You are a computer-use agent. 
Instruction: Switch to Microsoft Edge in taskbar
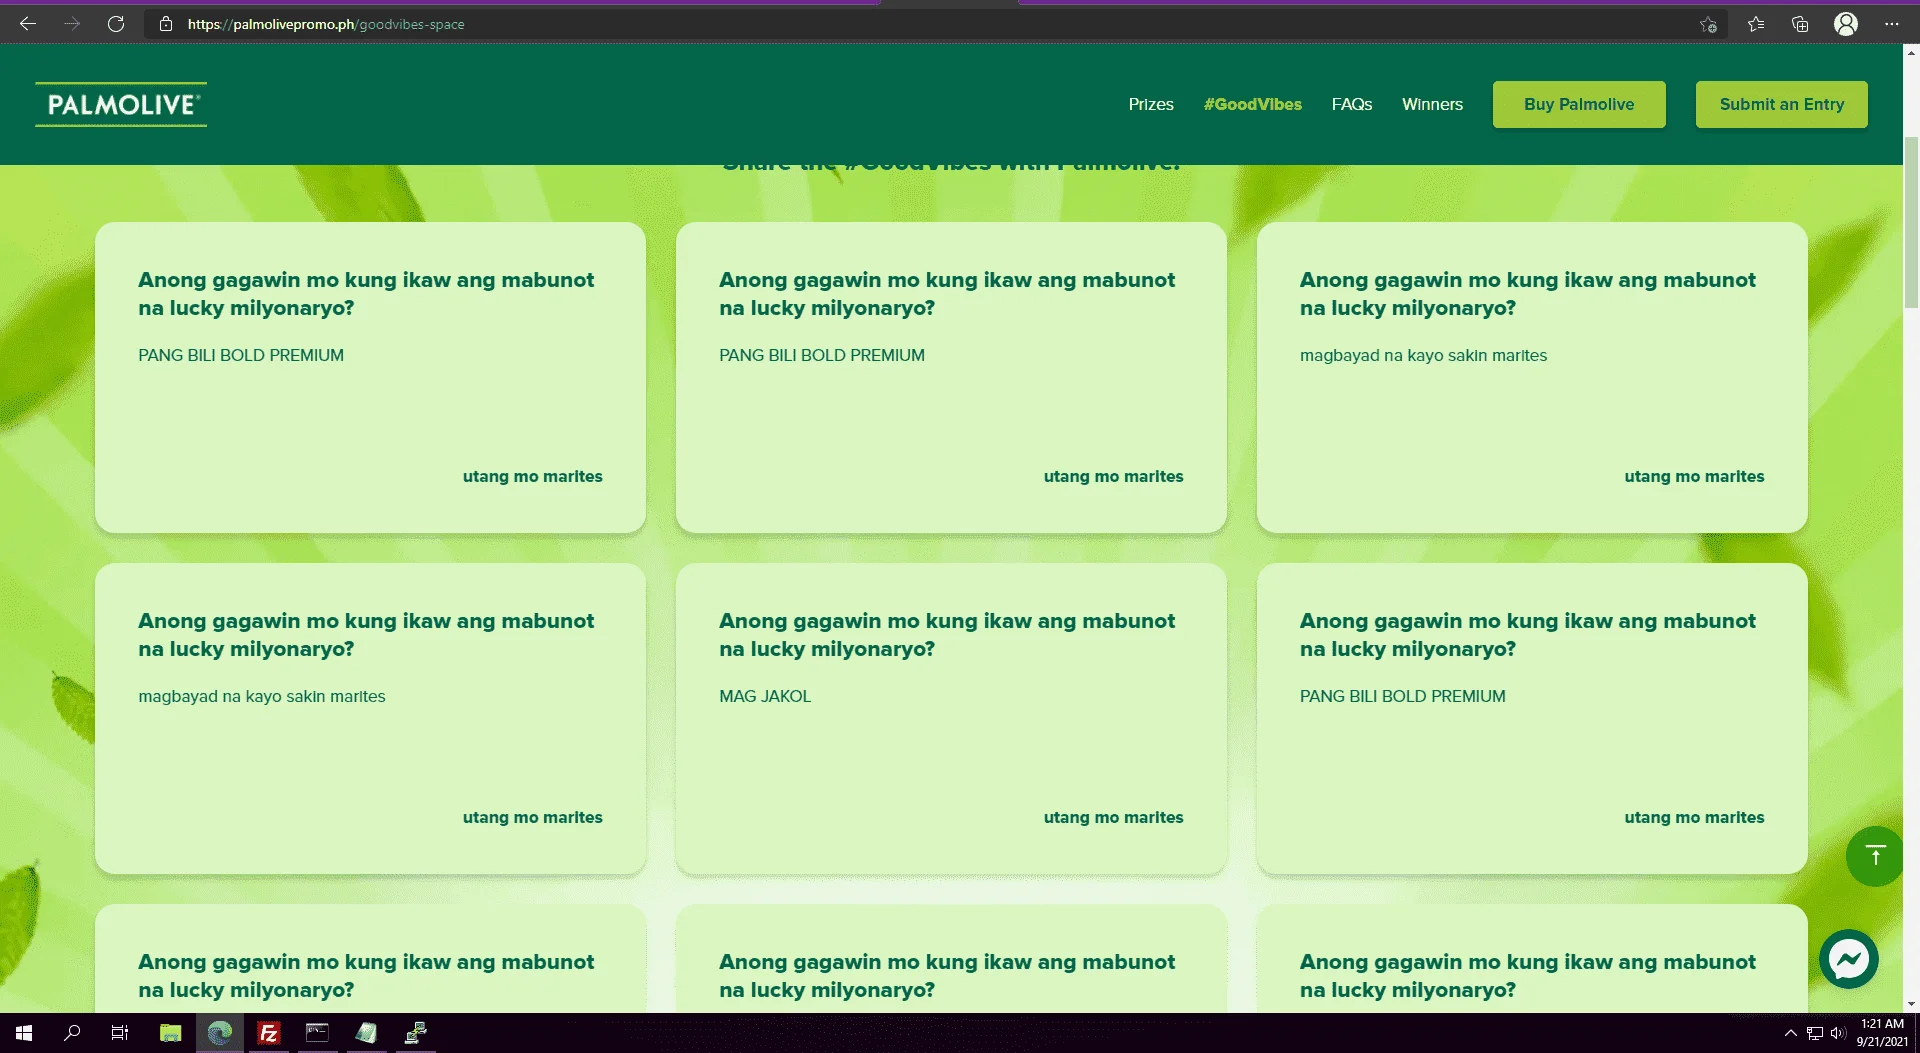tap(220, 1033)
